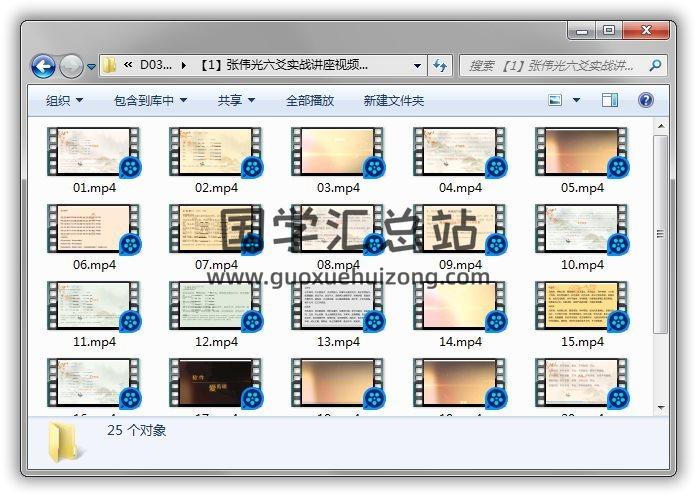Click the Back navigation arrow button
The width and height of the screenshot is (697, 497).
(x=43, y=66)
